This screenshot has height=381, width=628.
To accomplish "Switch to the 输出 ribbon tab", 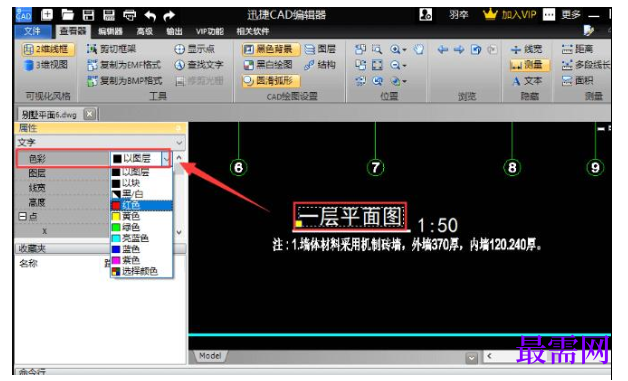I will [174, 31].
